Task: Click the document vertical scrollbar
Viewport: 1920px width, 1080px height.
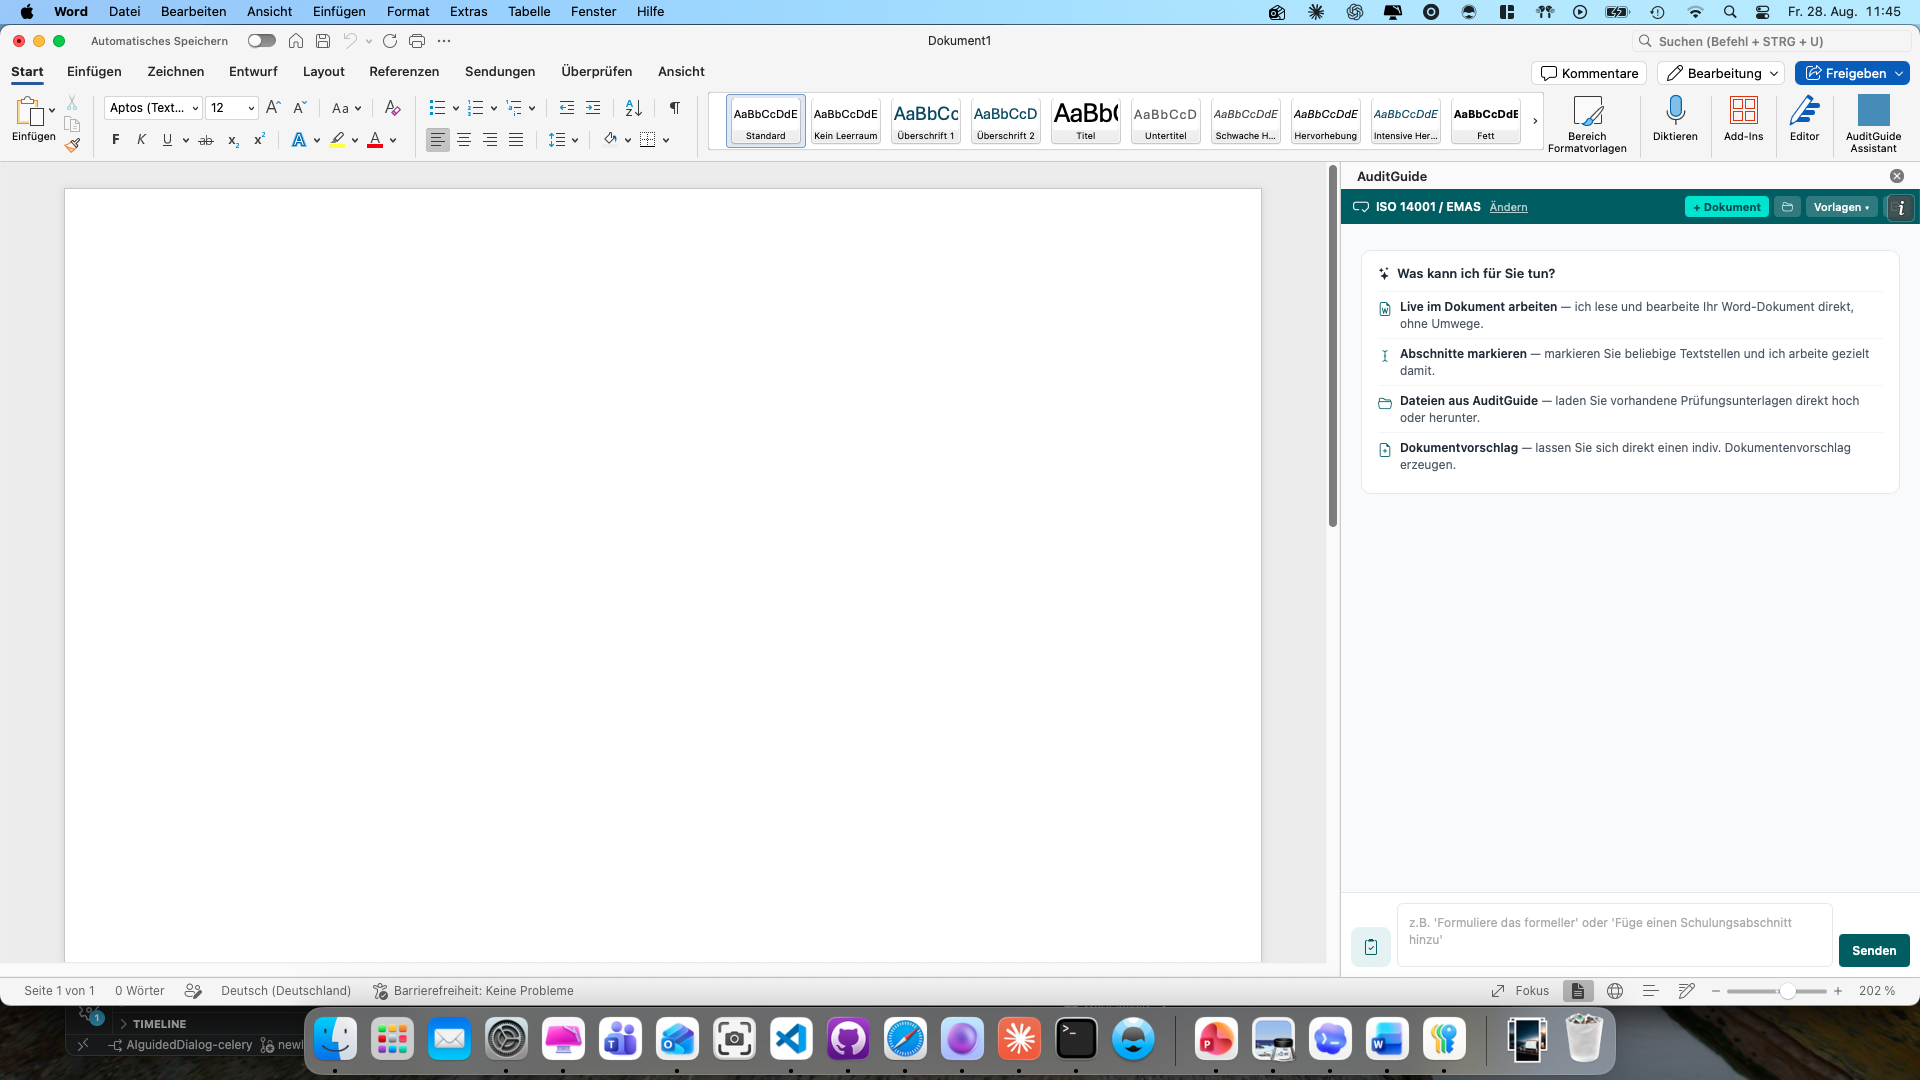Action: coord(1332,346)
